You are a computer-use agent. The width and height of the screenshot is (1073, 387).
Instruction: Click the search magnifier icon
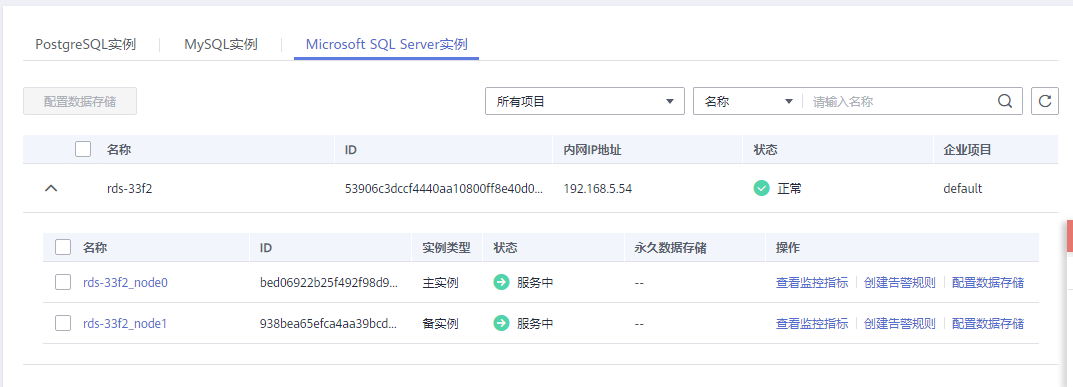click(x=1005, y=101)
